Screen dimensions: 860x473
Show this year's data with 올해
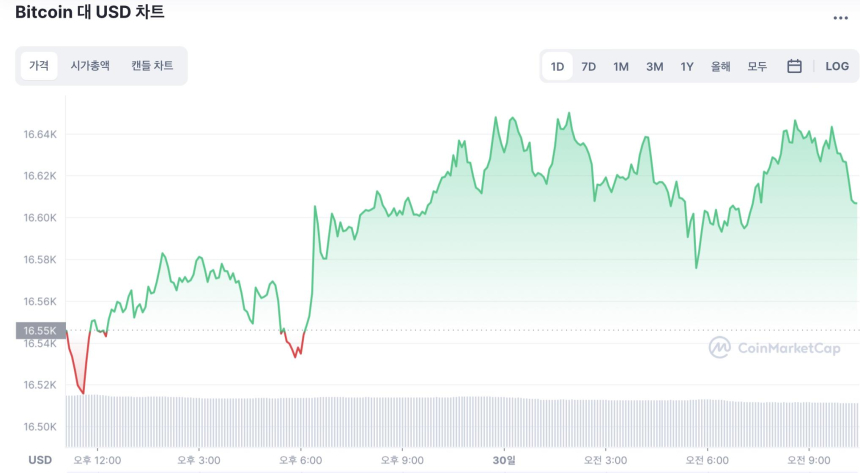pyautogui.click(x=721, y=66)
